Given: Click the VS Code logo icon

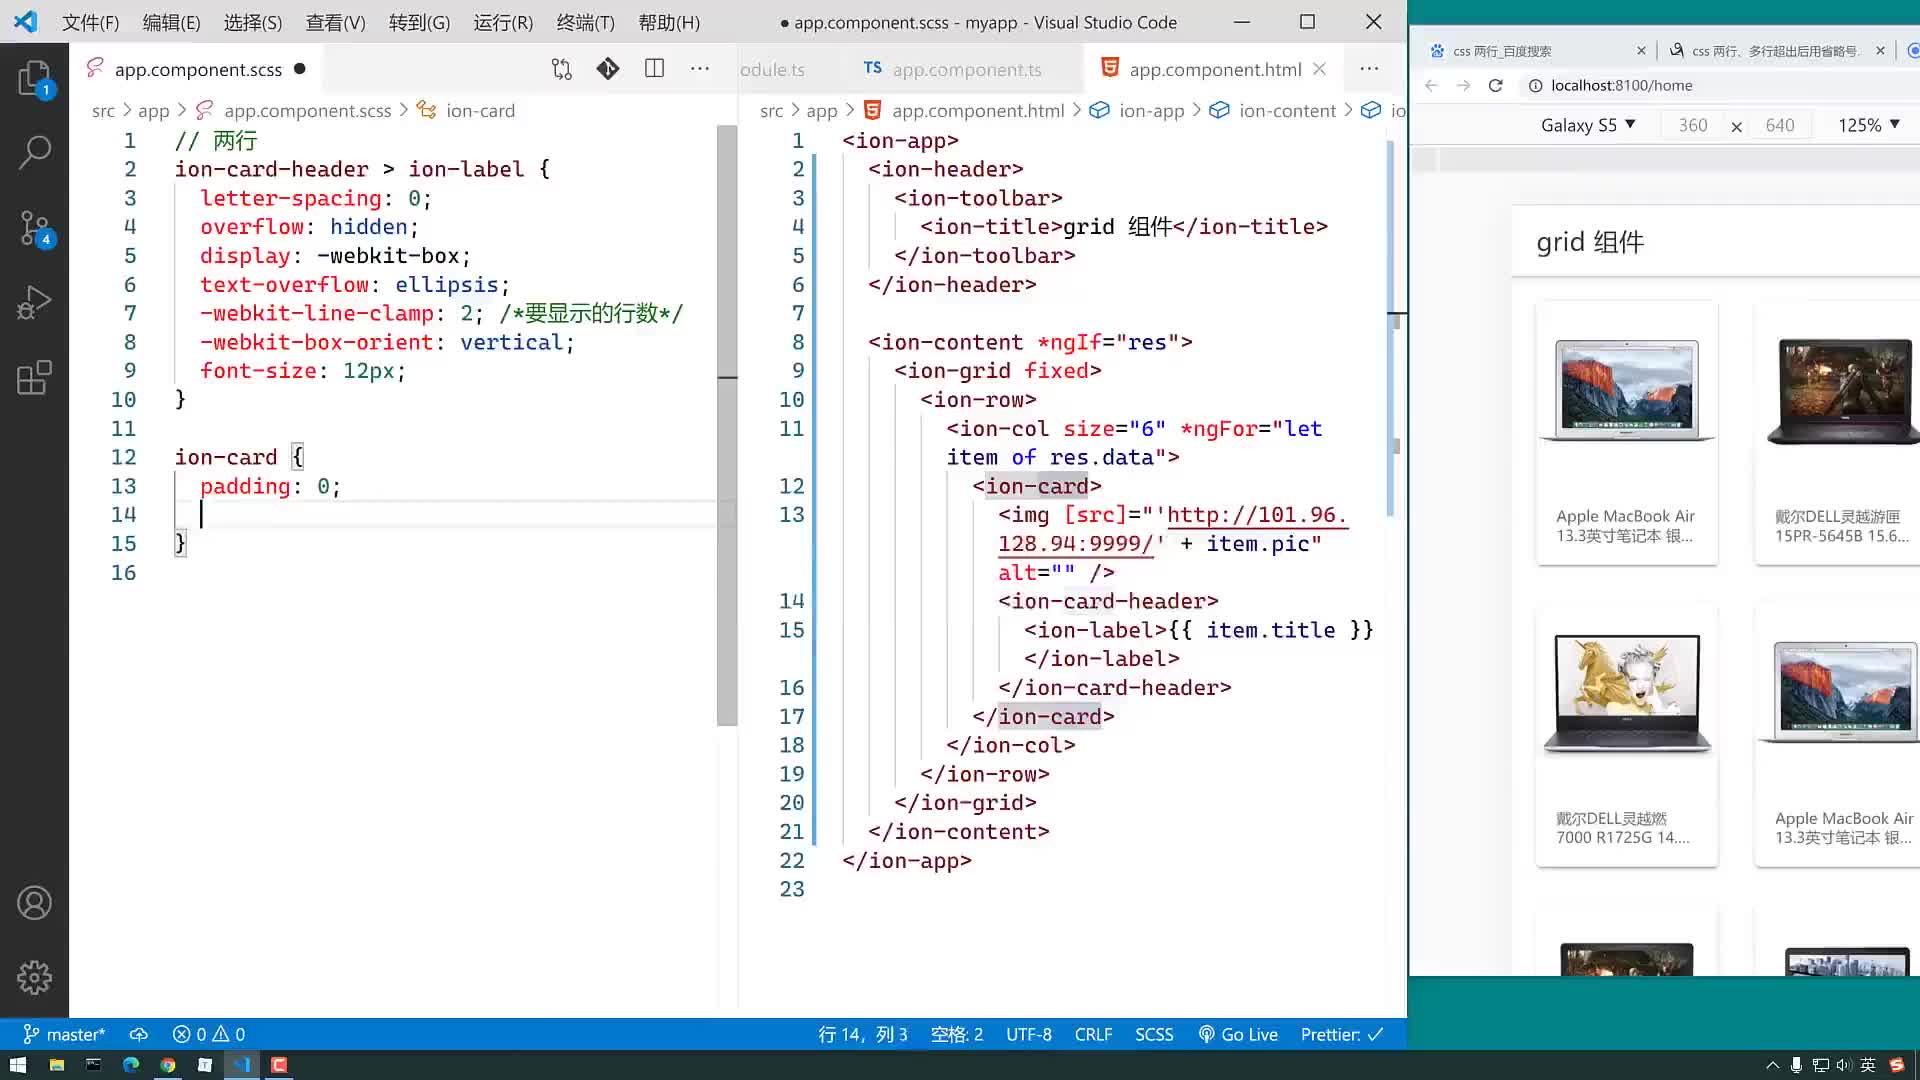Looking at the screenshot, I should coord(25,21).
